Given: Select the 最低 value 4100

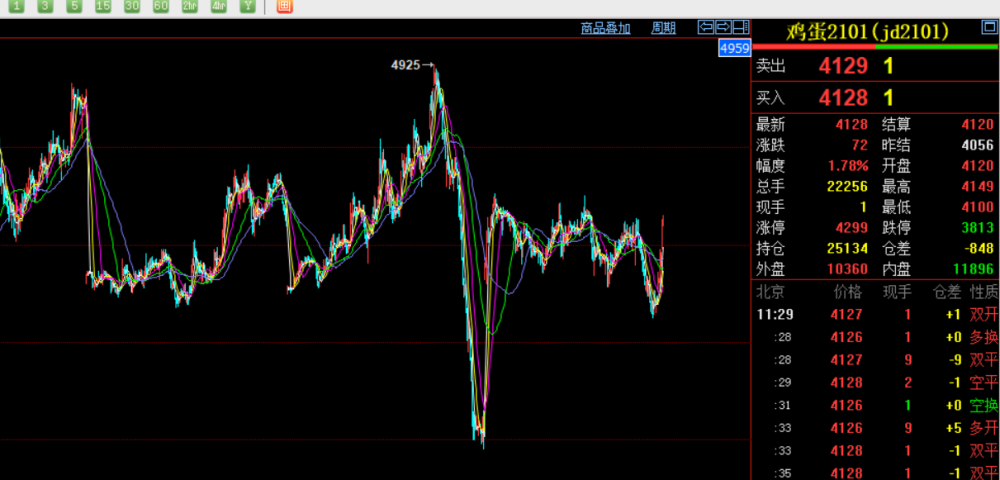Looking at the screenshot, I should 978,207.
